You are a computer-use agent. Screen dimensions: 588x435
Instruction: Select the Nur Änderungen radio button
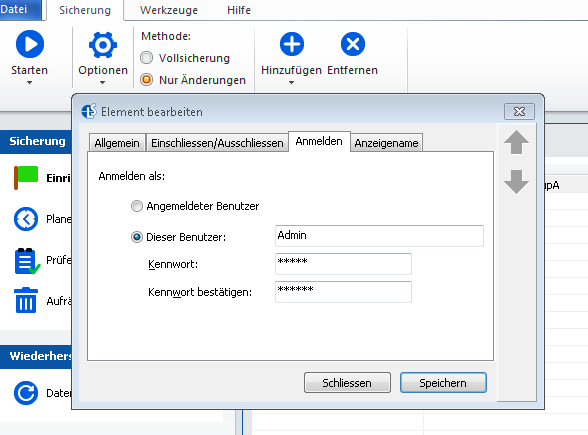click(146, 80)
